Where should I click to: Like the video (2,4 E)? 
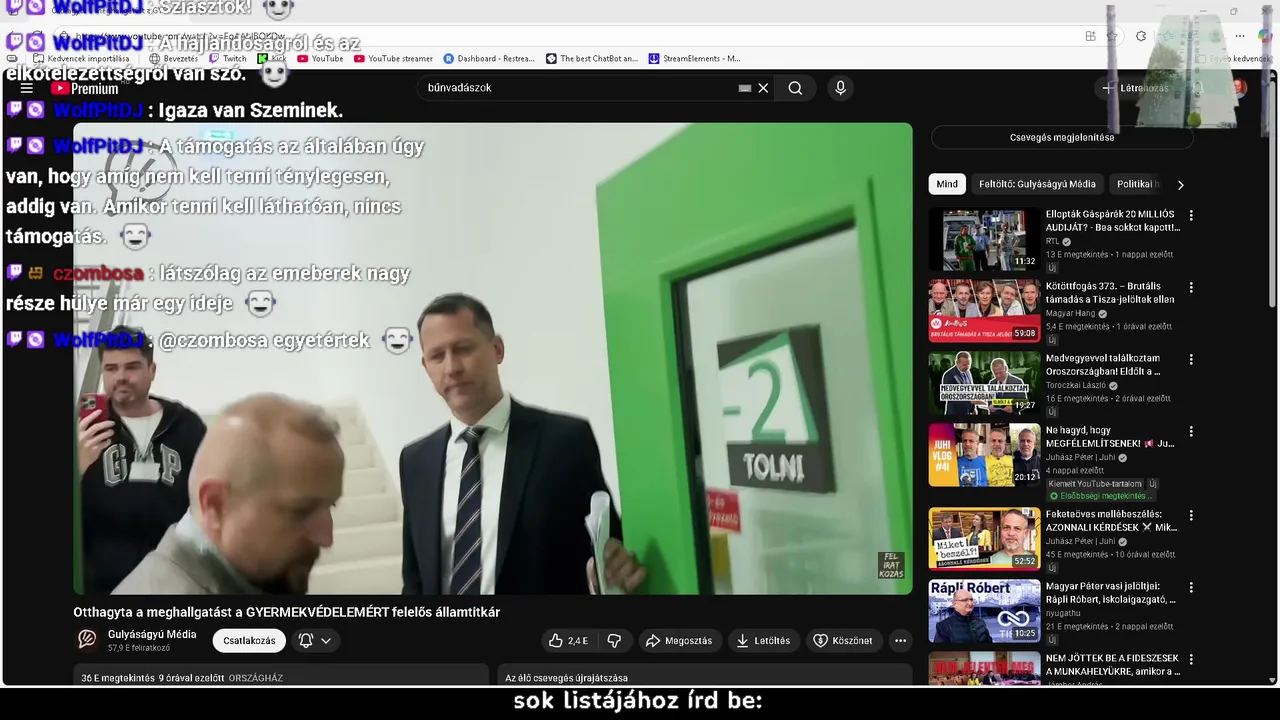568,640
